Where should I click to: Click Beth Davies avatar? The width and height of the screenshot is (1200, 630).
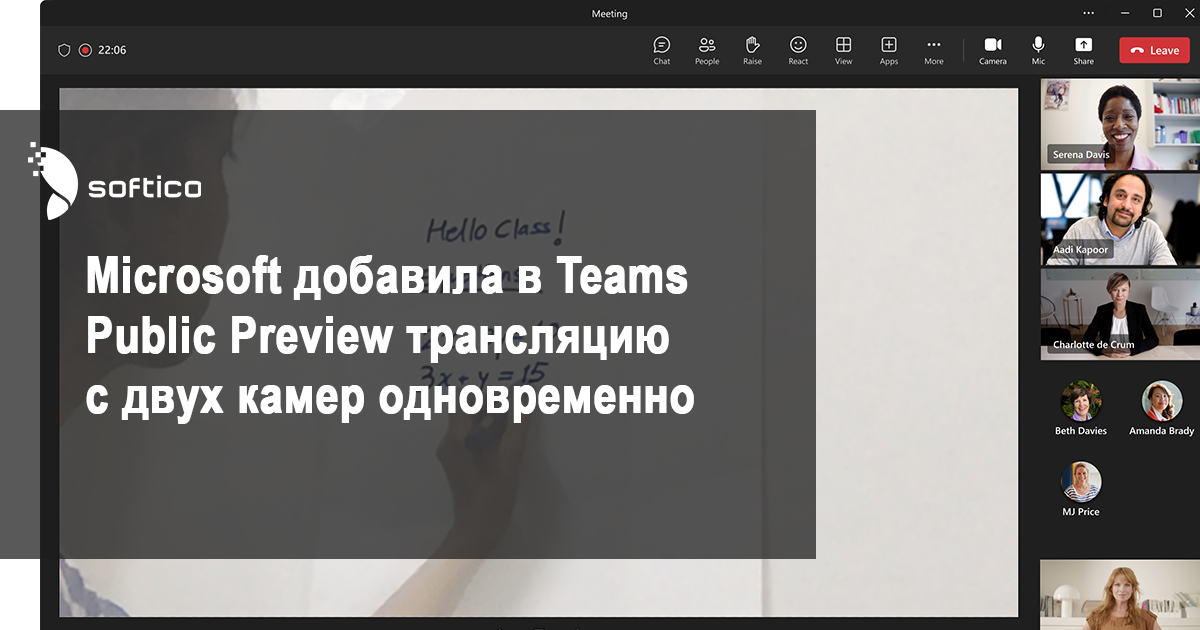(x=1081, y=401)
